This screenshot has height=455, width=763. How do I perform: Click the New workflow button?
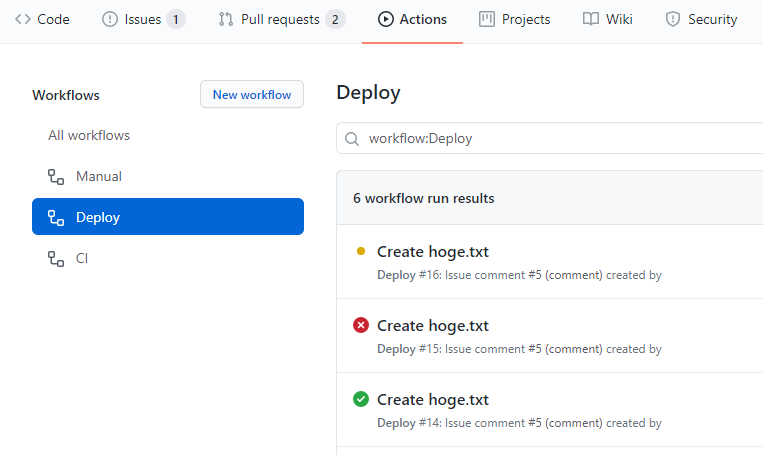(252, 94)
